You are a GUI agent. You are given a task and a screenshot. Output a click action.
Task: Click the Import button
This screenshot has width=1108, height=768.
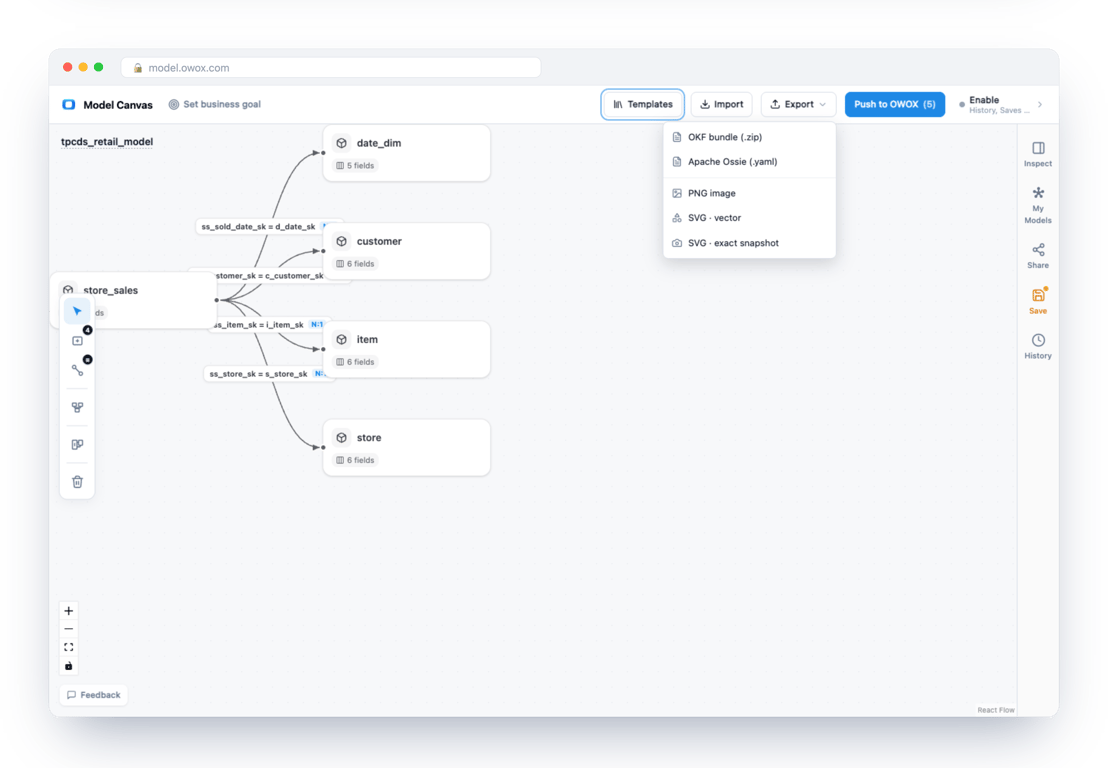point(721,104)
